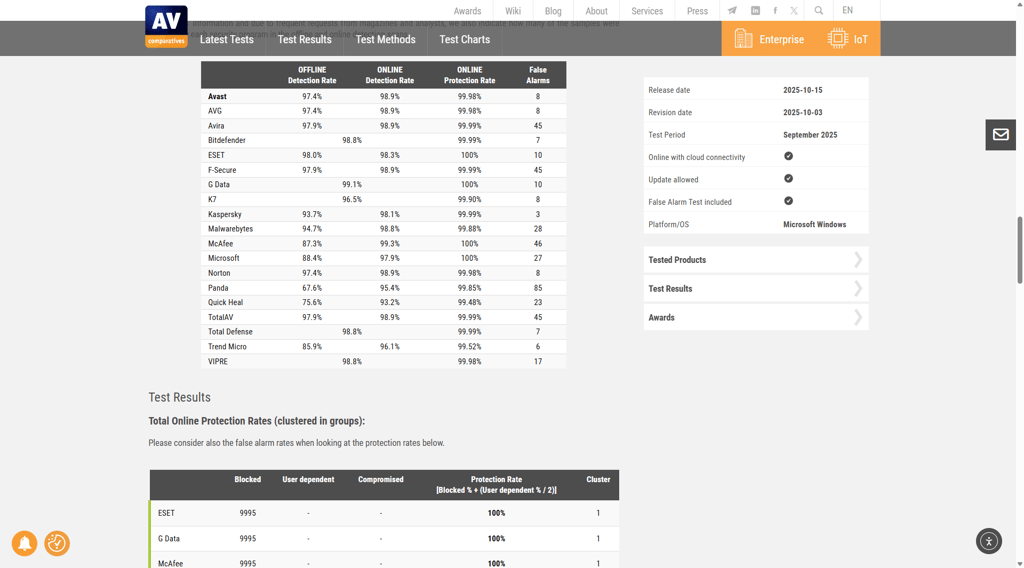1024x568 pixels.
Task: Click the OFFLINE Detection Rate column header
Action: tap(312, 75)
